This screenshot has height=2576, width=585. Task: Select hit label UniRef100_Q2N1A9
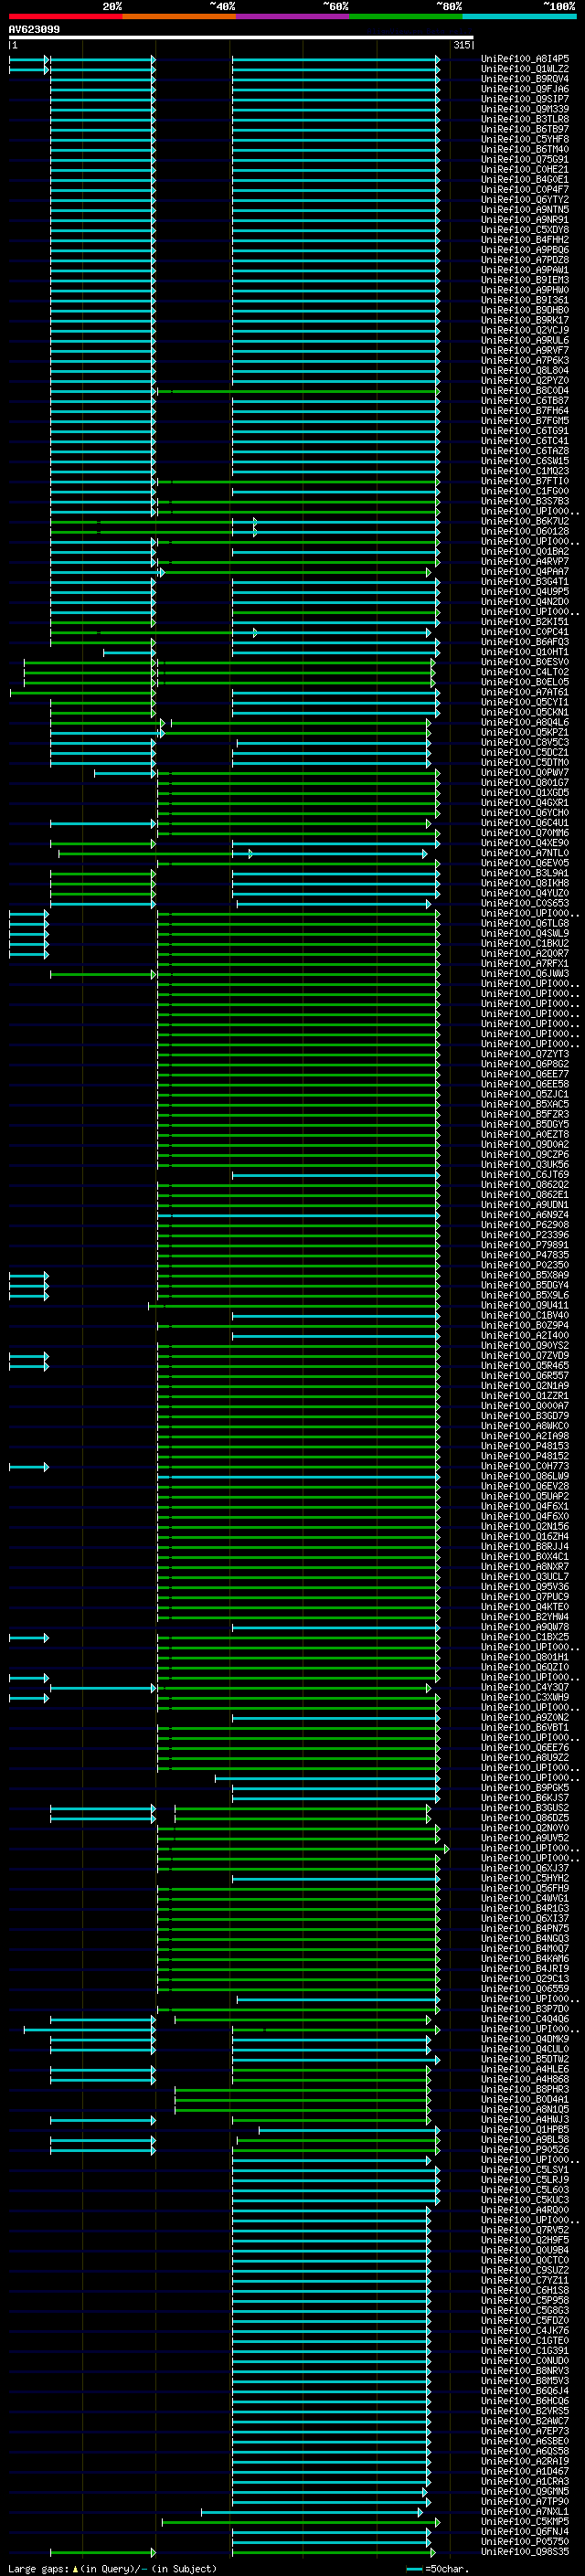(525, 1385)
